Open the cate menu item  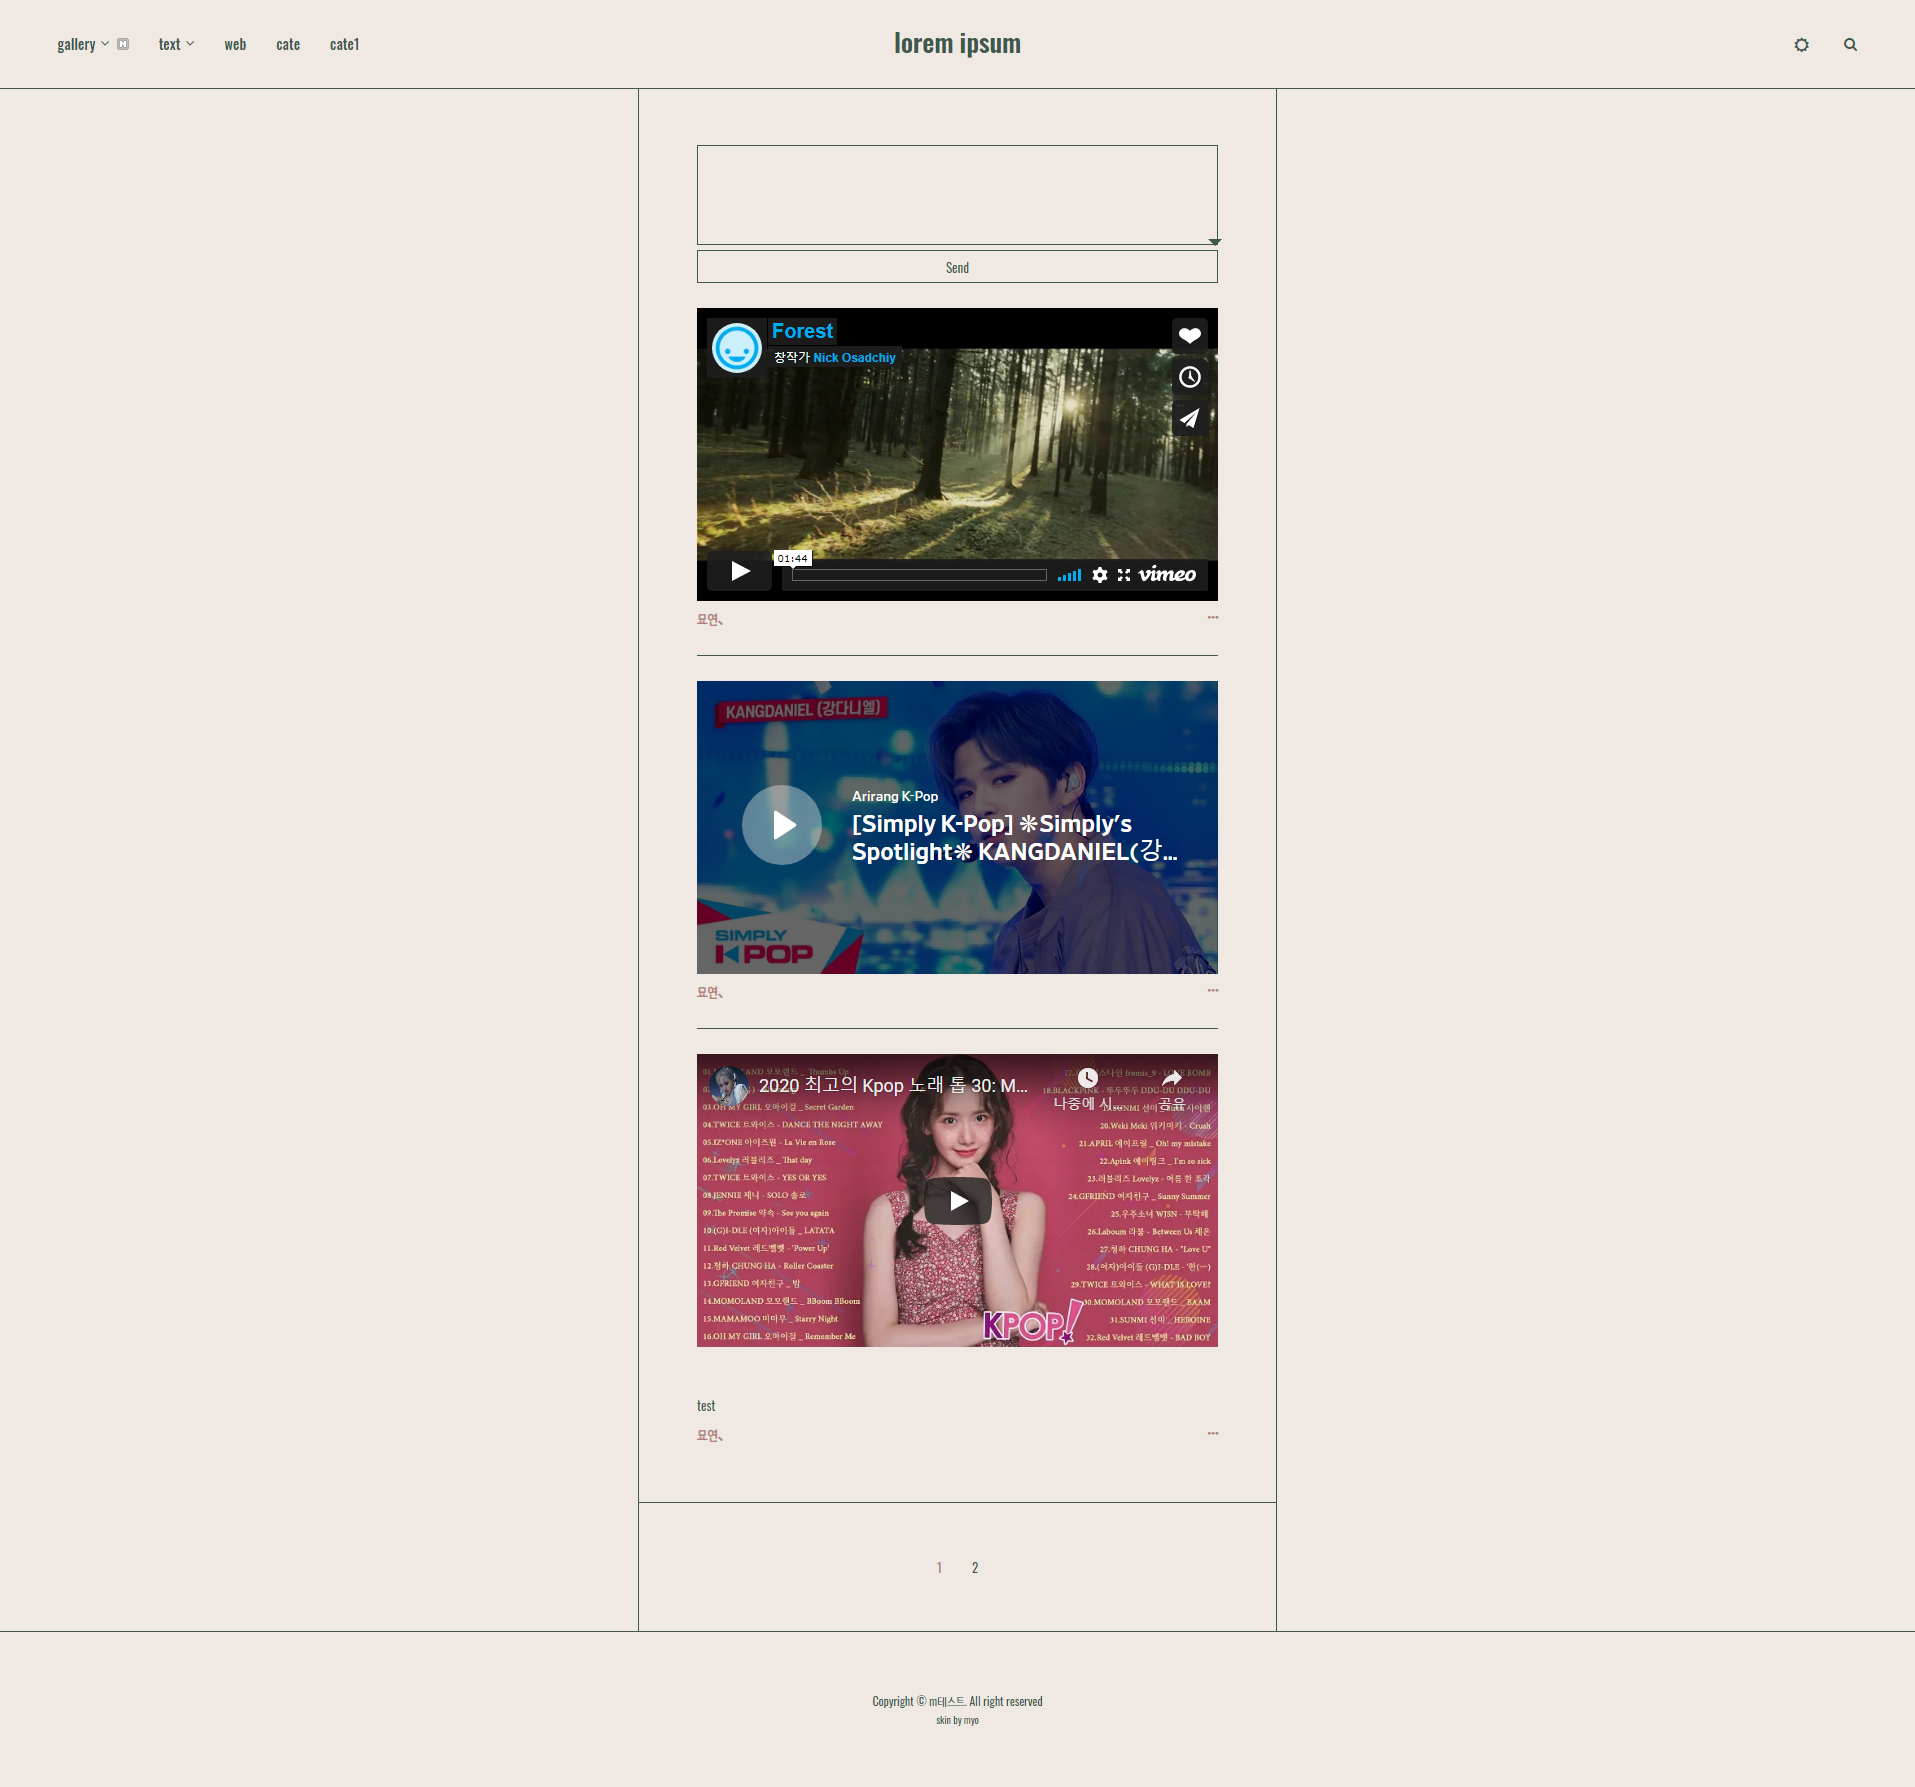coord(288,45)
